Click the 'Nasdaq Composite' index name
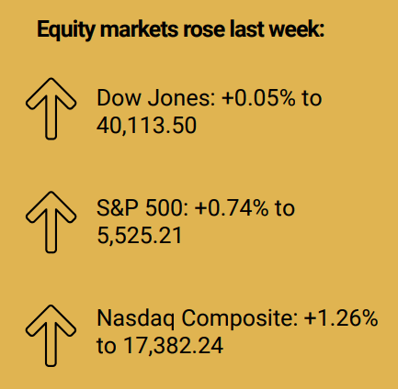 (197, 319)
